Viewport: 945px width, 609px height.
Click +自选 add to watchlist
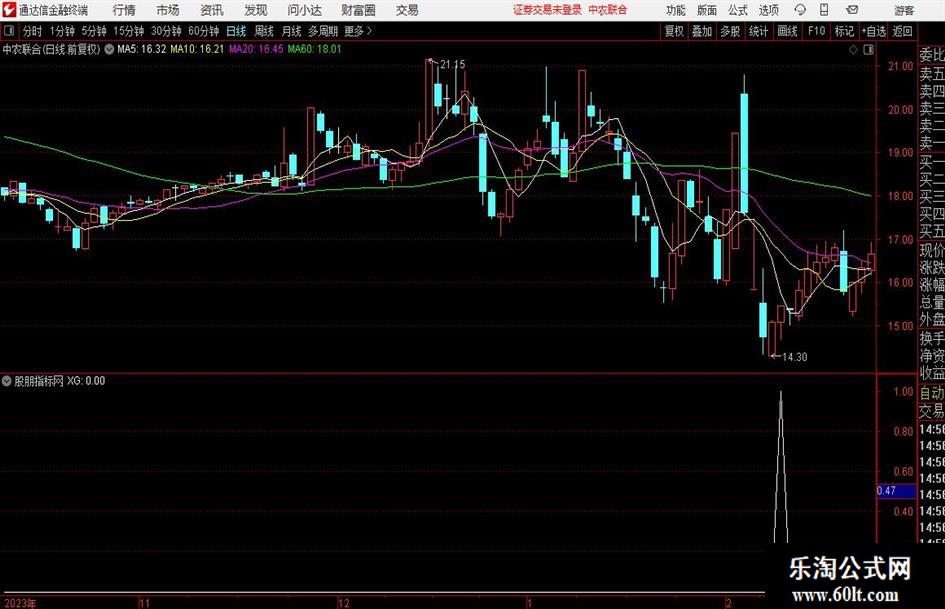tap(873, 31)
